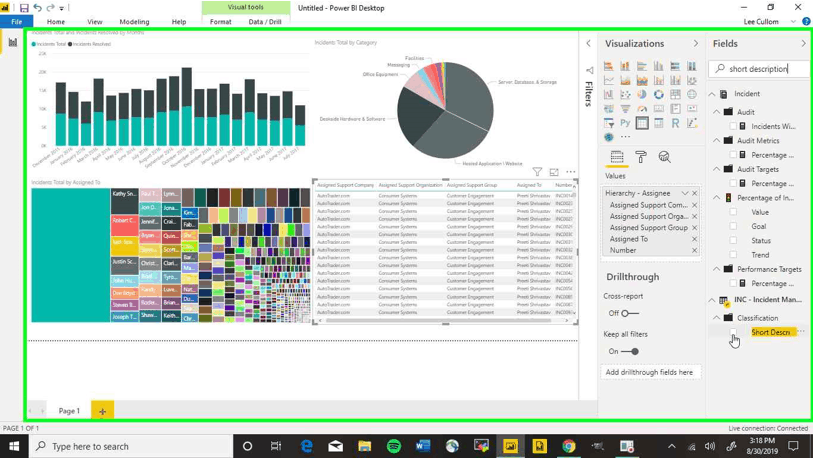This screenshot has height=460, width=815.
Task: Collapse the INC - Incident Man... table
Action: point(712,300)
